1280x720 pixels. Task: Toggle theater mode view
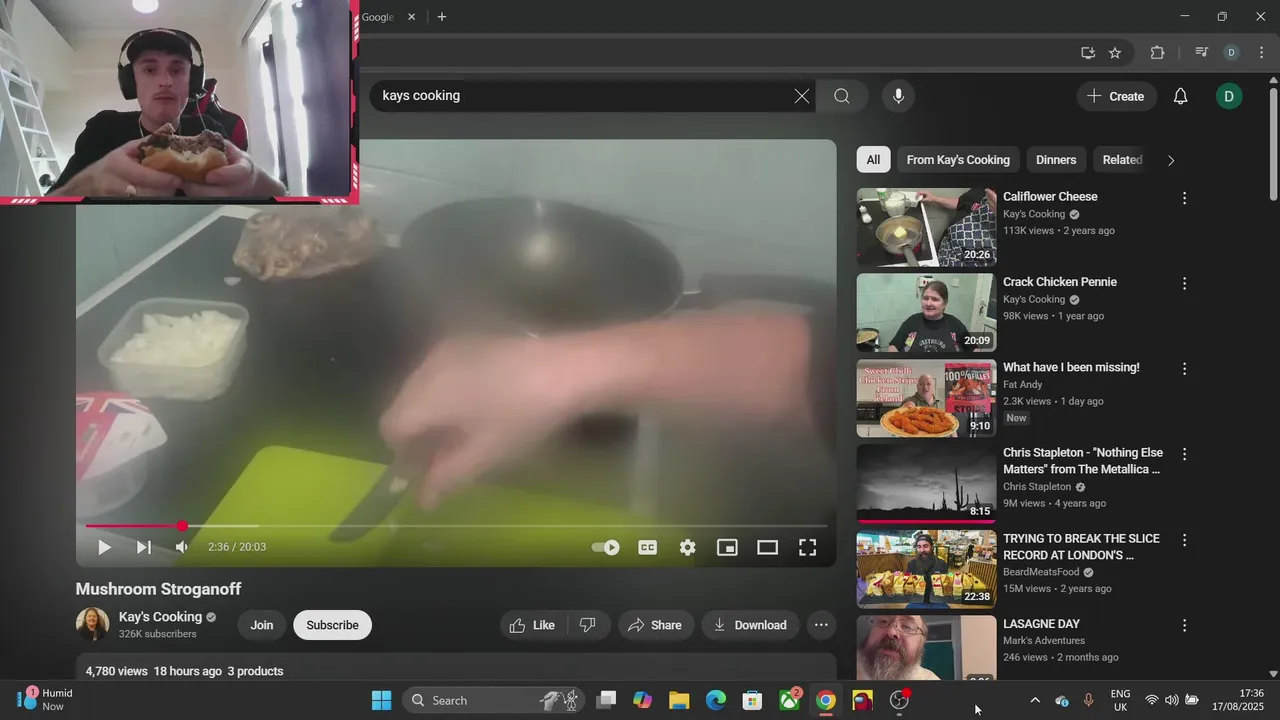point(767,547)
